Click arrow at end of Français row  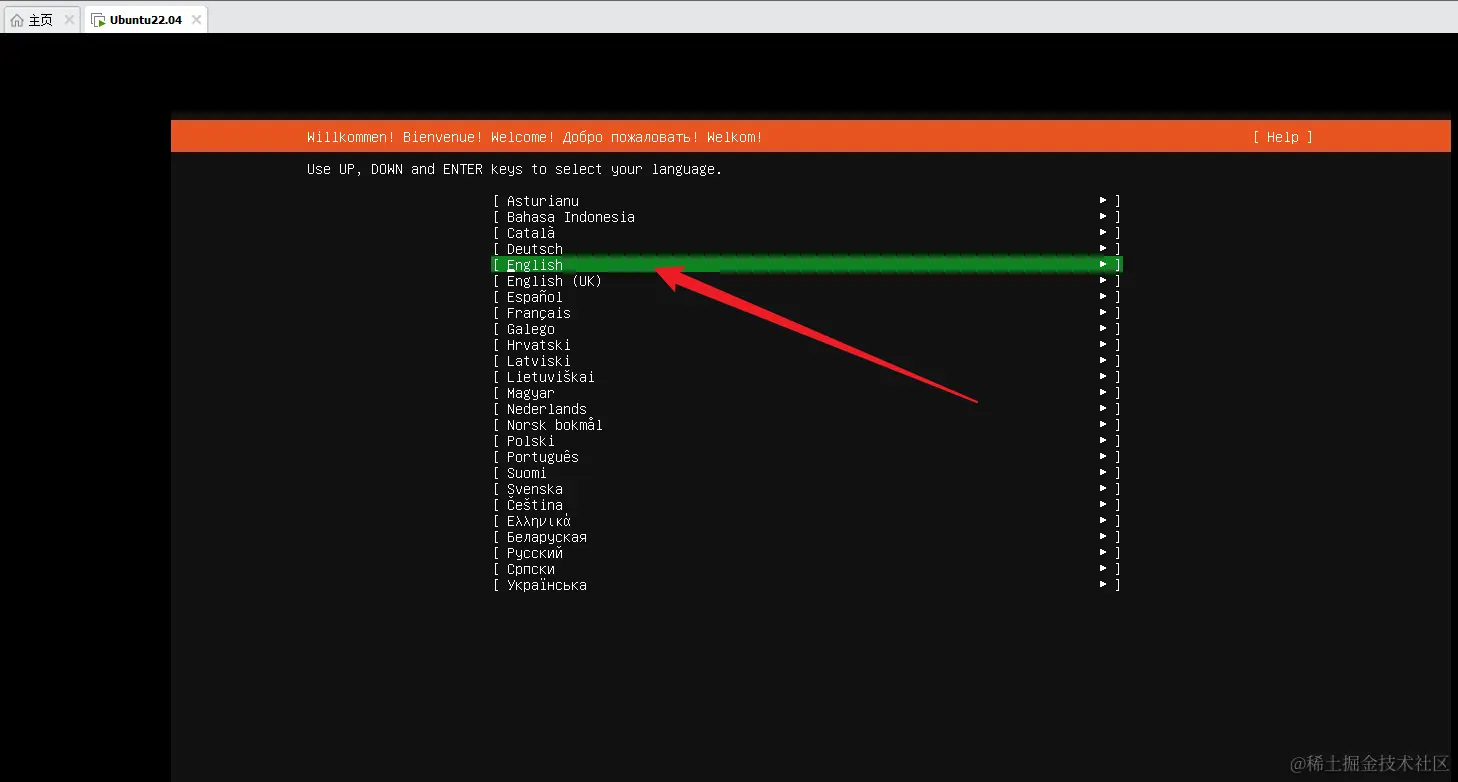pos(1103,313)
